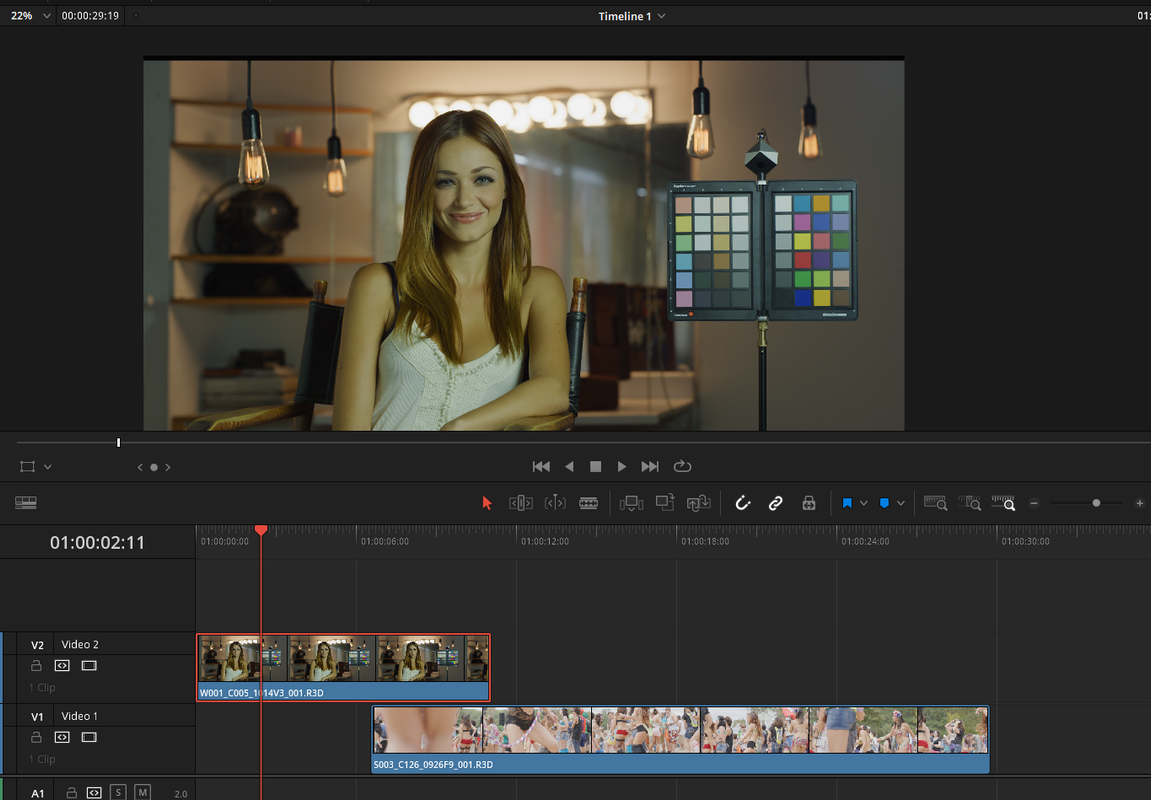The image size is (1151, 800).
Task: Play the timeline forward
Action: pos(622,467)
